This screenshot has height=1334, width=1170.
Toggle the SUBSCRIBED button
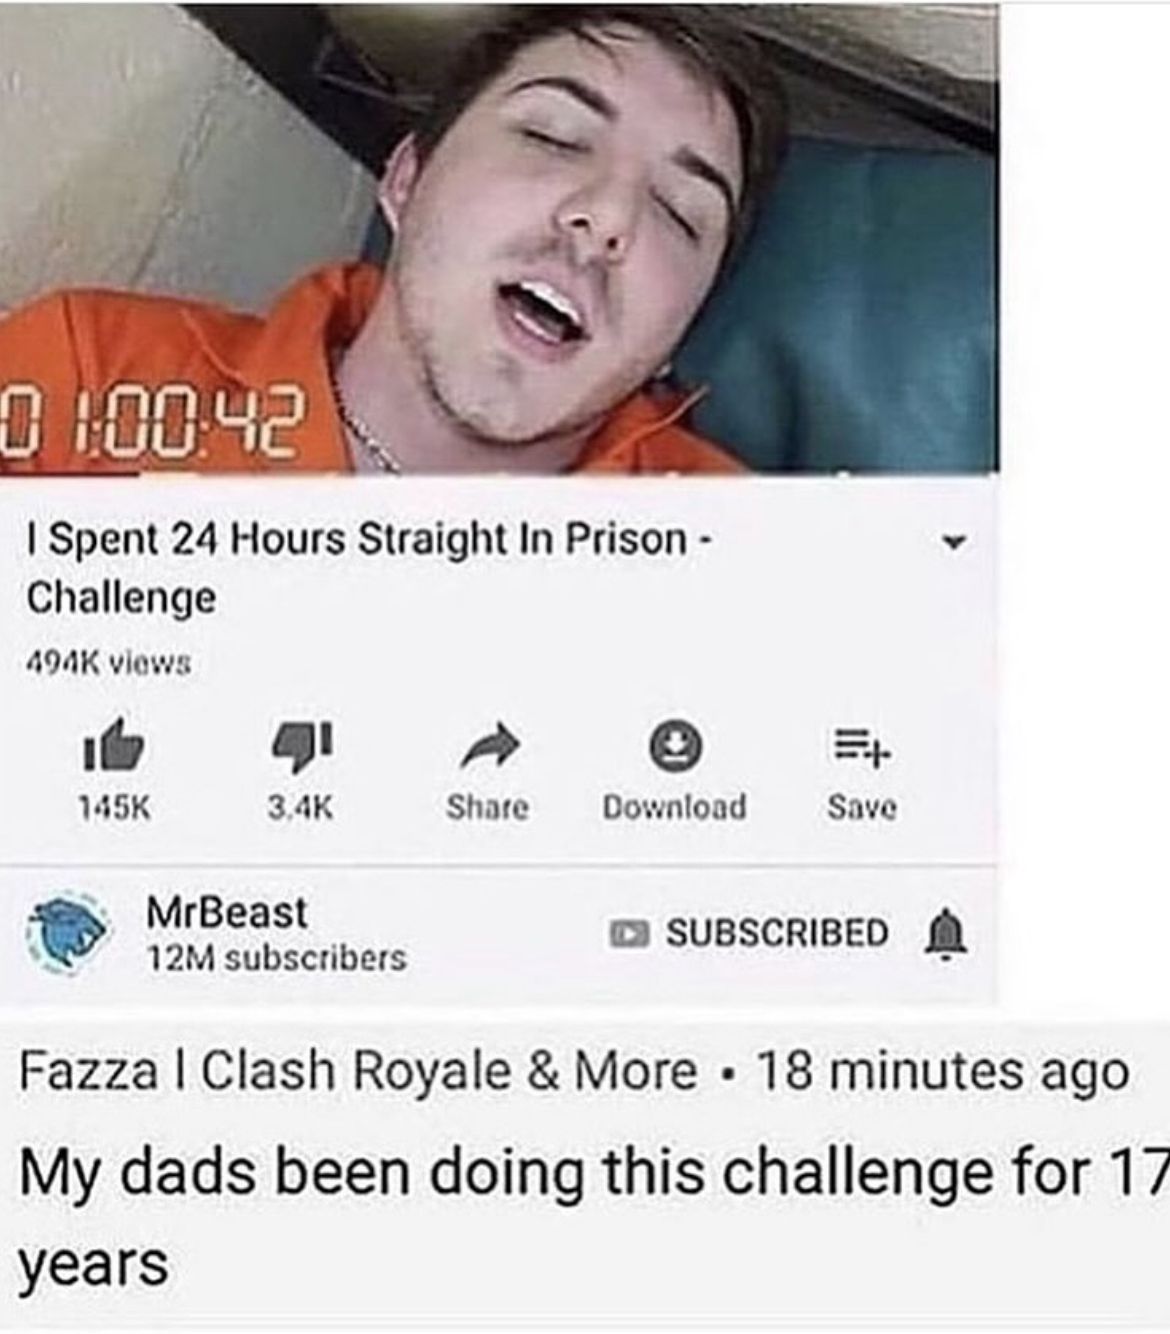coord(750,933)
